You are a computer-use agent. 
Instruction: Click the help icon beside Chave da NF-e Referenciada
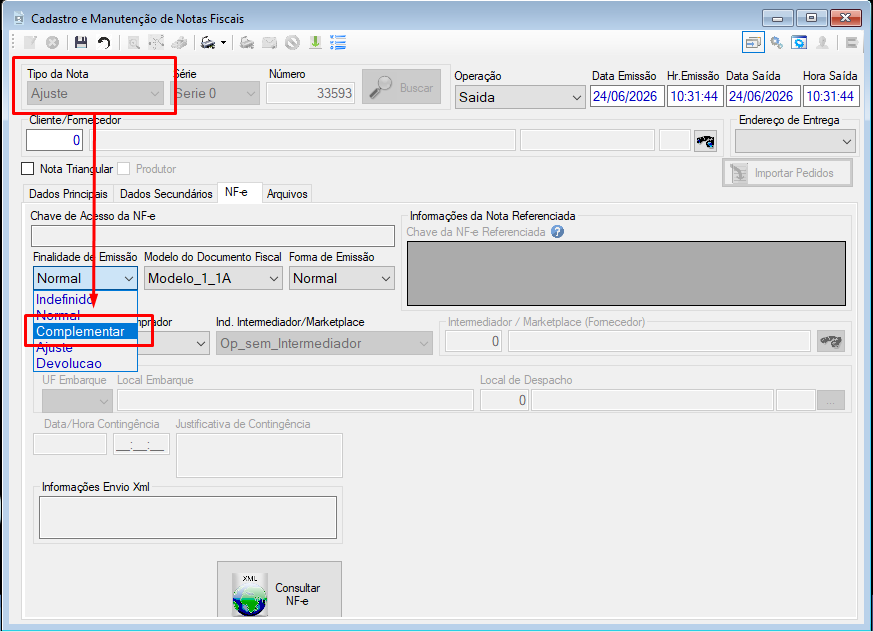[x=557, y=232]
